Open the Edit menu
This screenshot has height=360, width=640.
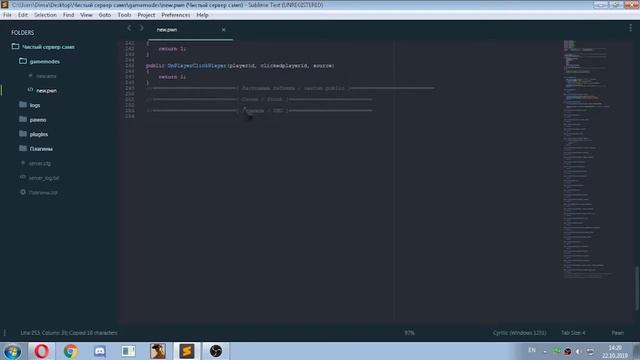(23, 15)
